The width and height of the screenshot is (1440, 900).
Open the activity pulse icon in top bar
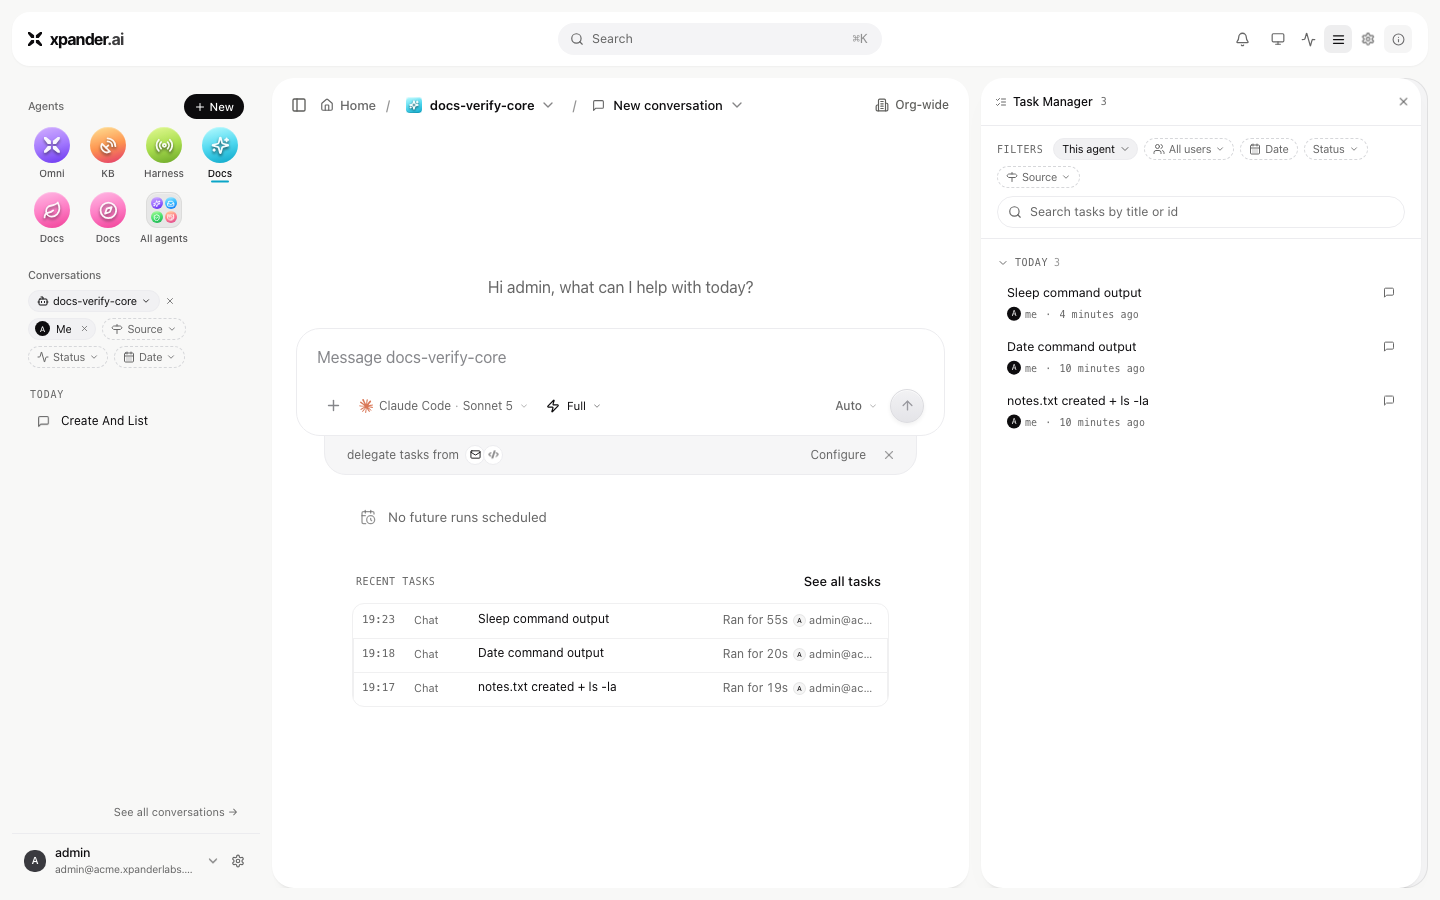[x=1309, y=39]
